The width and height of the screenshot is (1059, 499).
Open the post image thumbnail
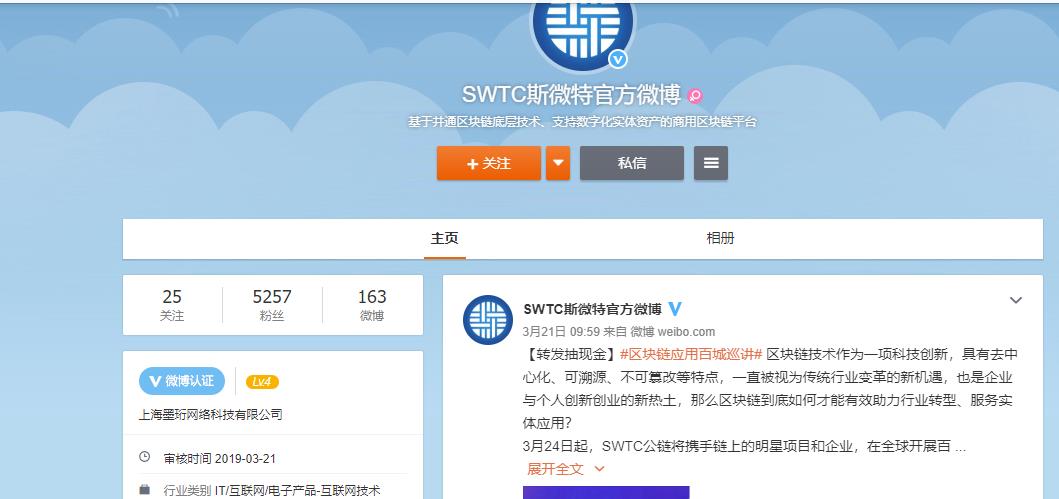tap(606, 492)
